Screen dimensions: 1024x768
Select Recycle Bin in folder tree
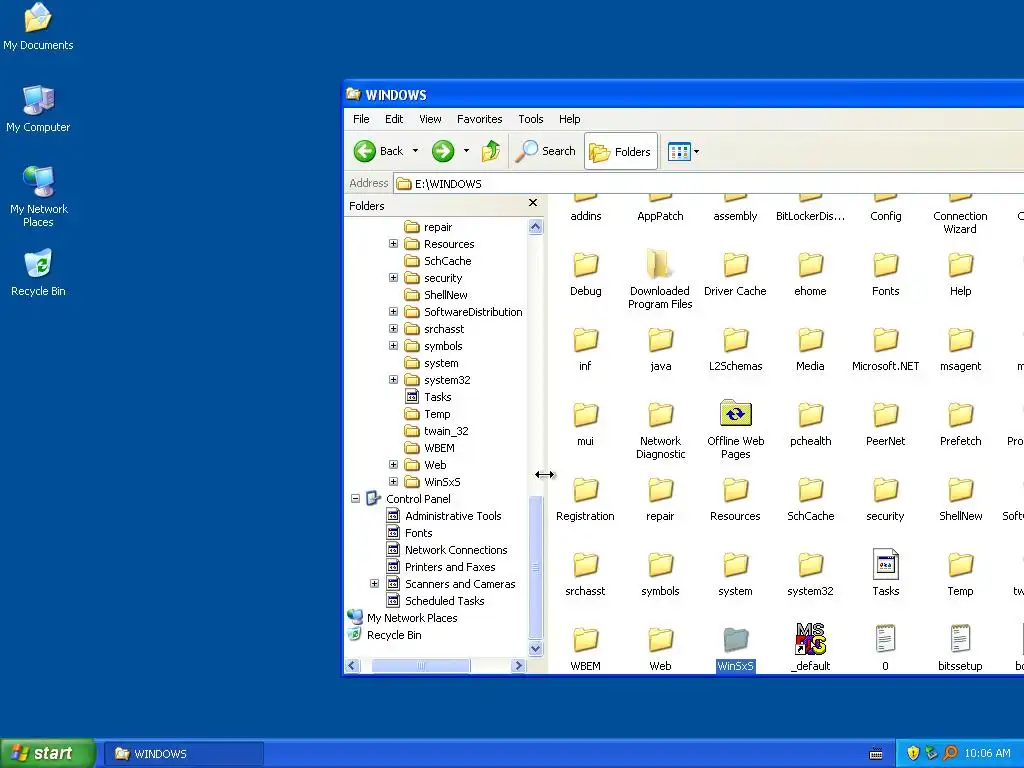(x=394, y=635)
